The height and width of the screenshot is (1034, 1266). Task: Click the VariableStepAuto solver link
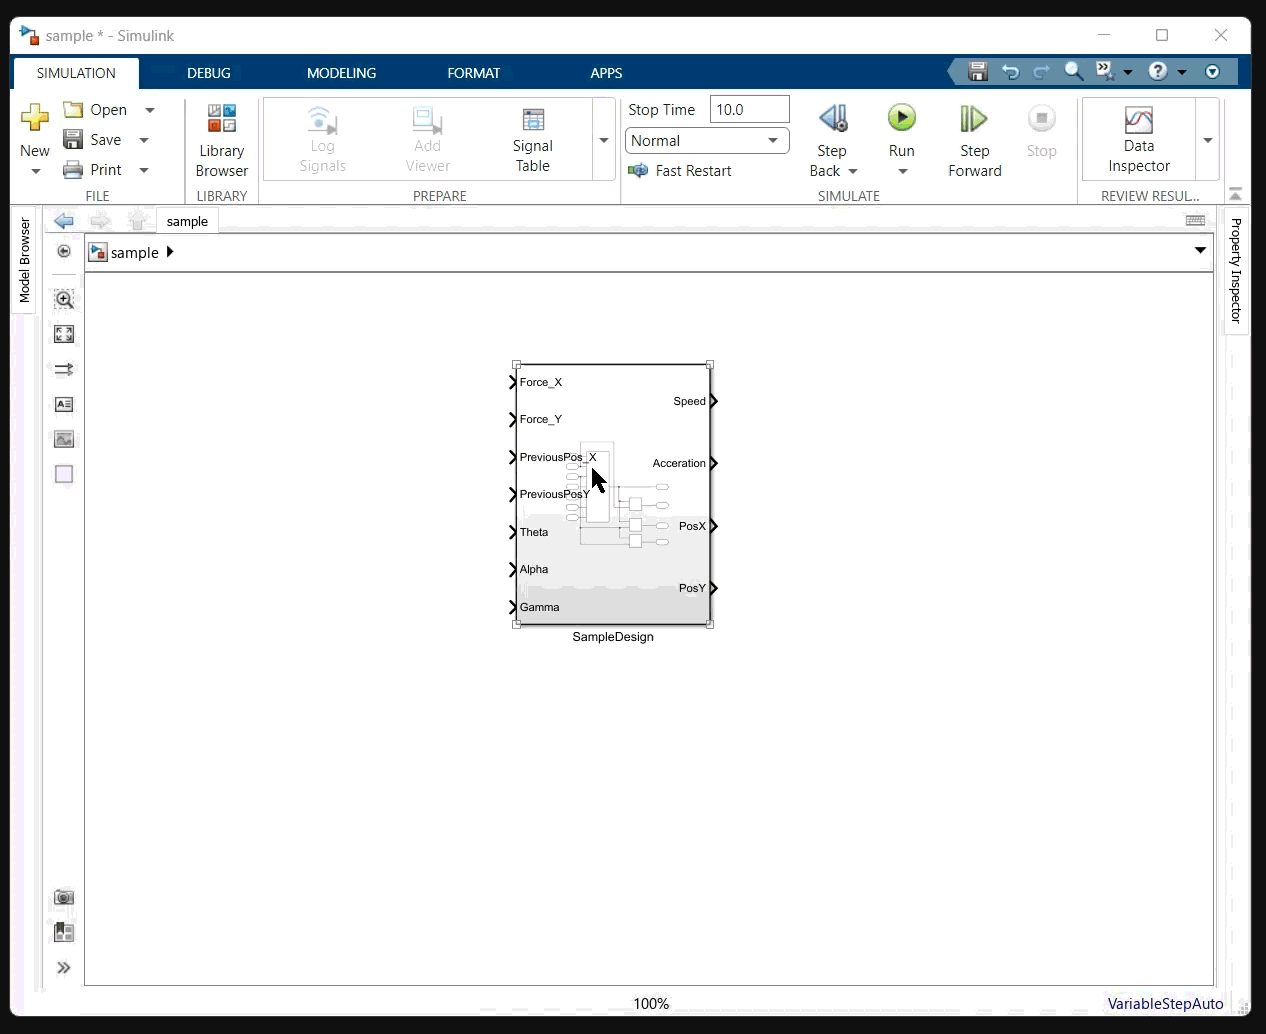pyautogui.click(x=1165, y=1003)
